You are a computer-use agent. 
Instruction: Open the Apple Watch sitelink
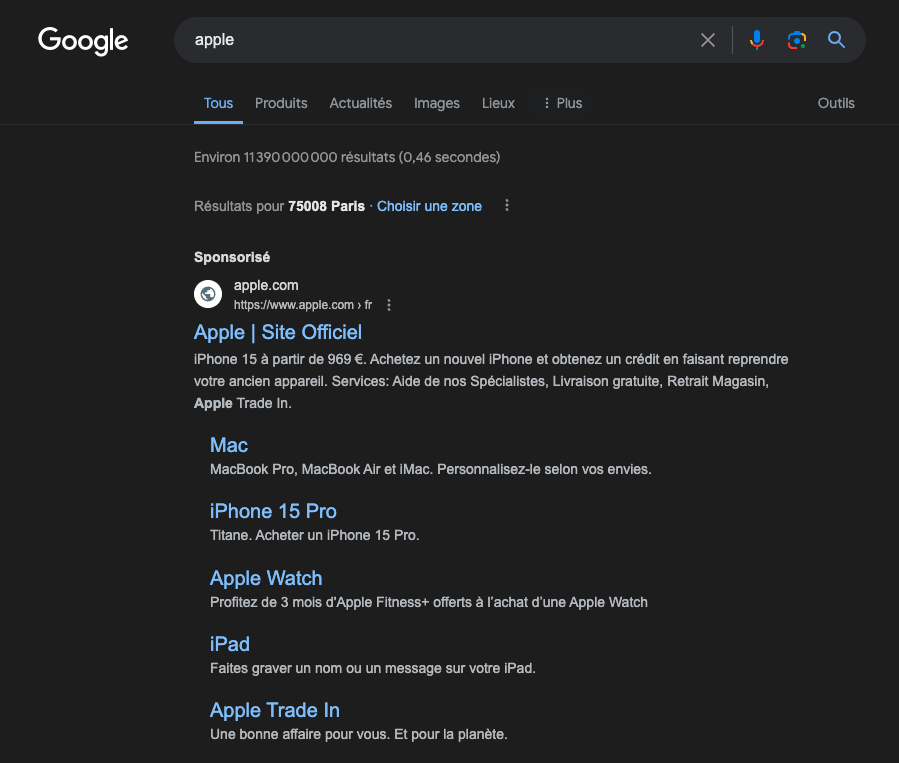266,578
